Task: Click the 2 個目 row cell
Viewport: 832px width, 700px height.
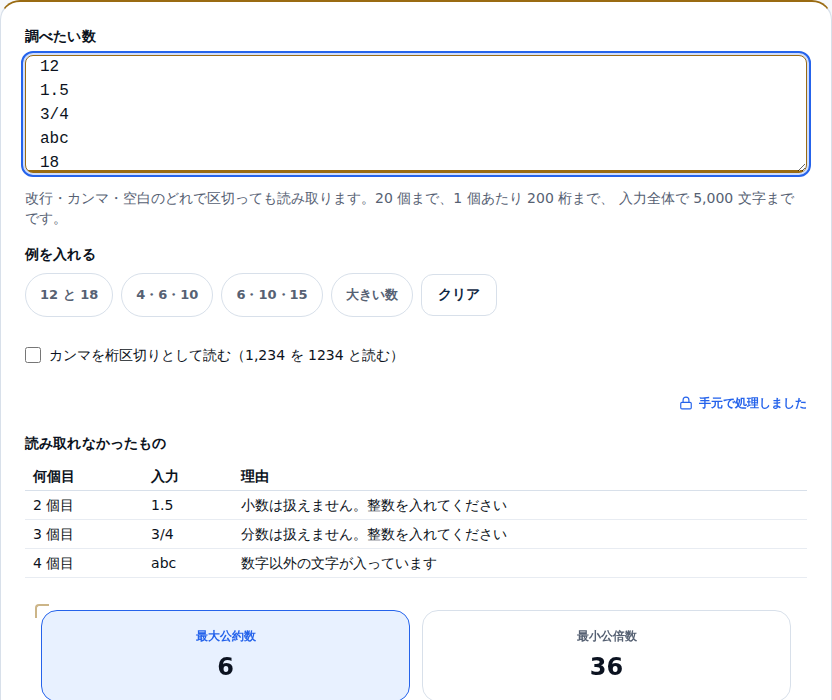Action: [53, 505]
